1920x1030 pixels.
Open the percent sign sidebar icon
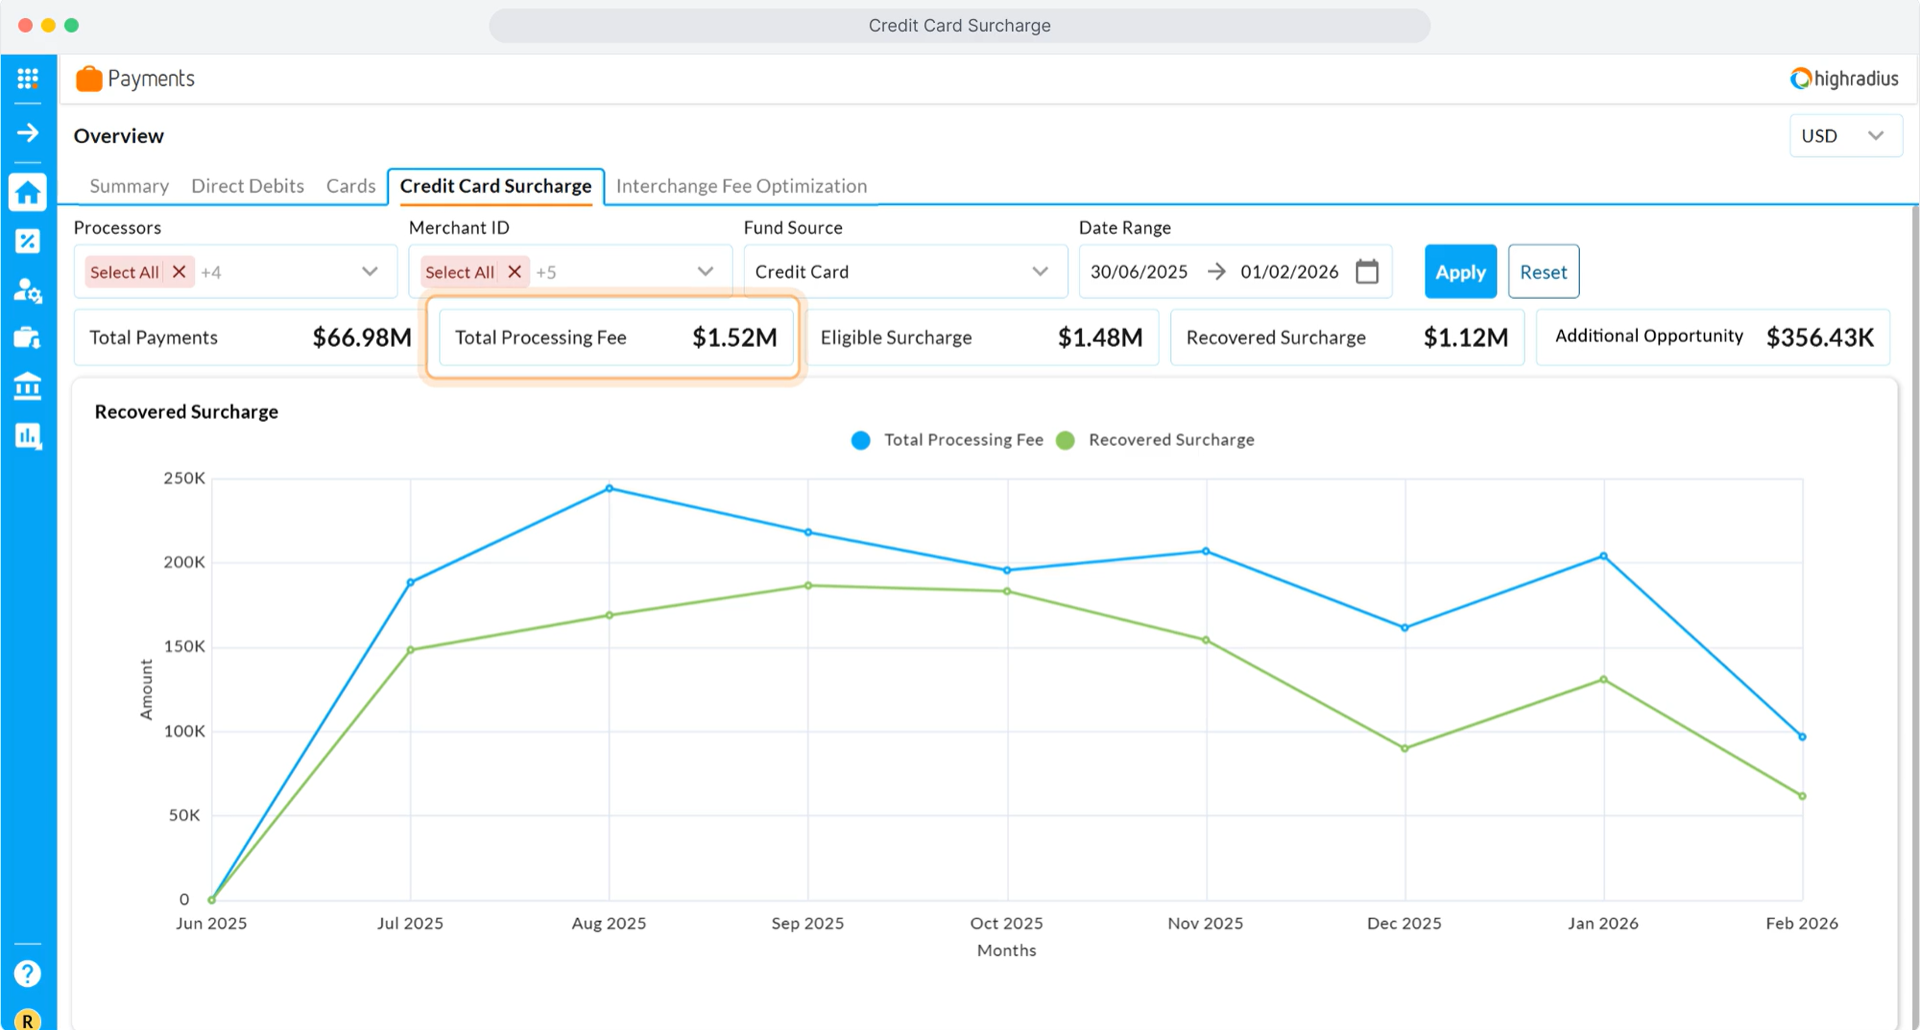(28, 241)
